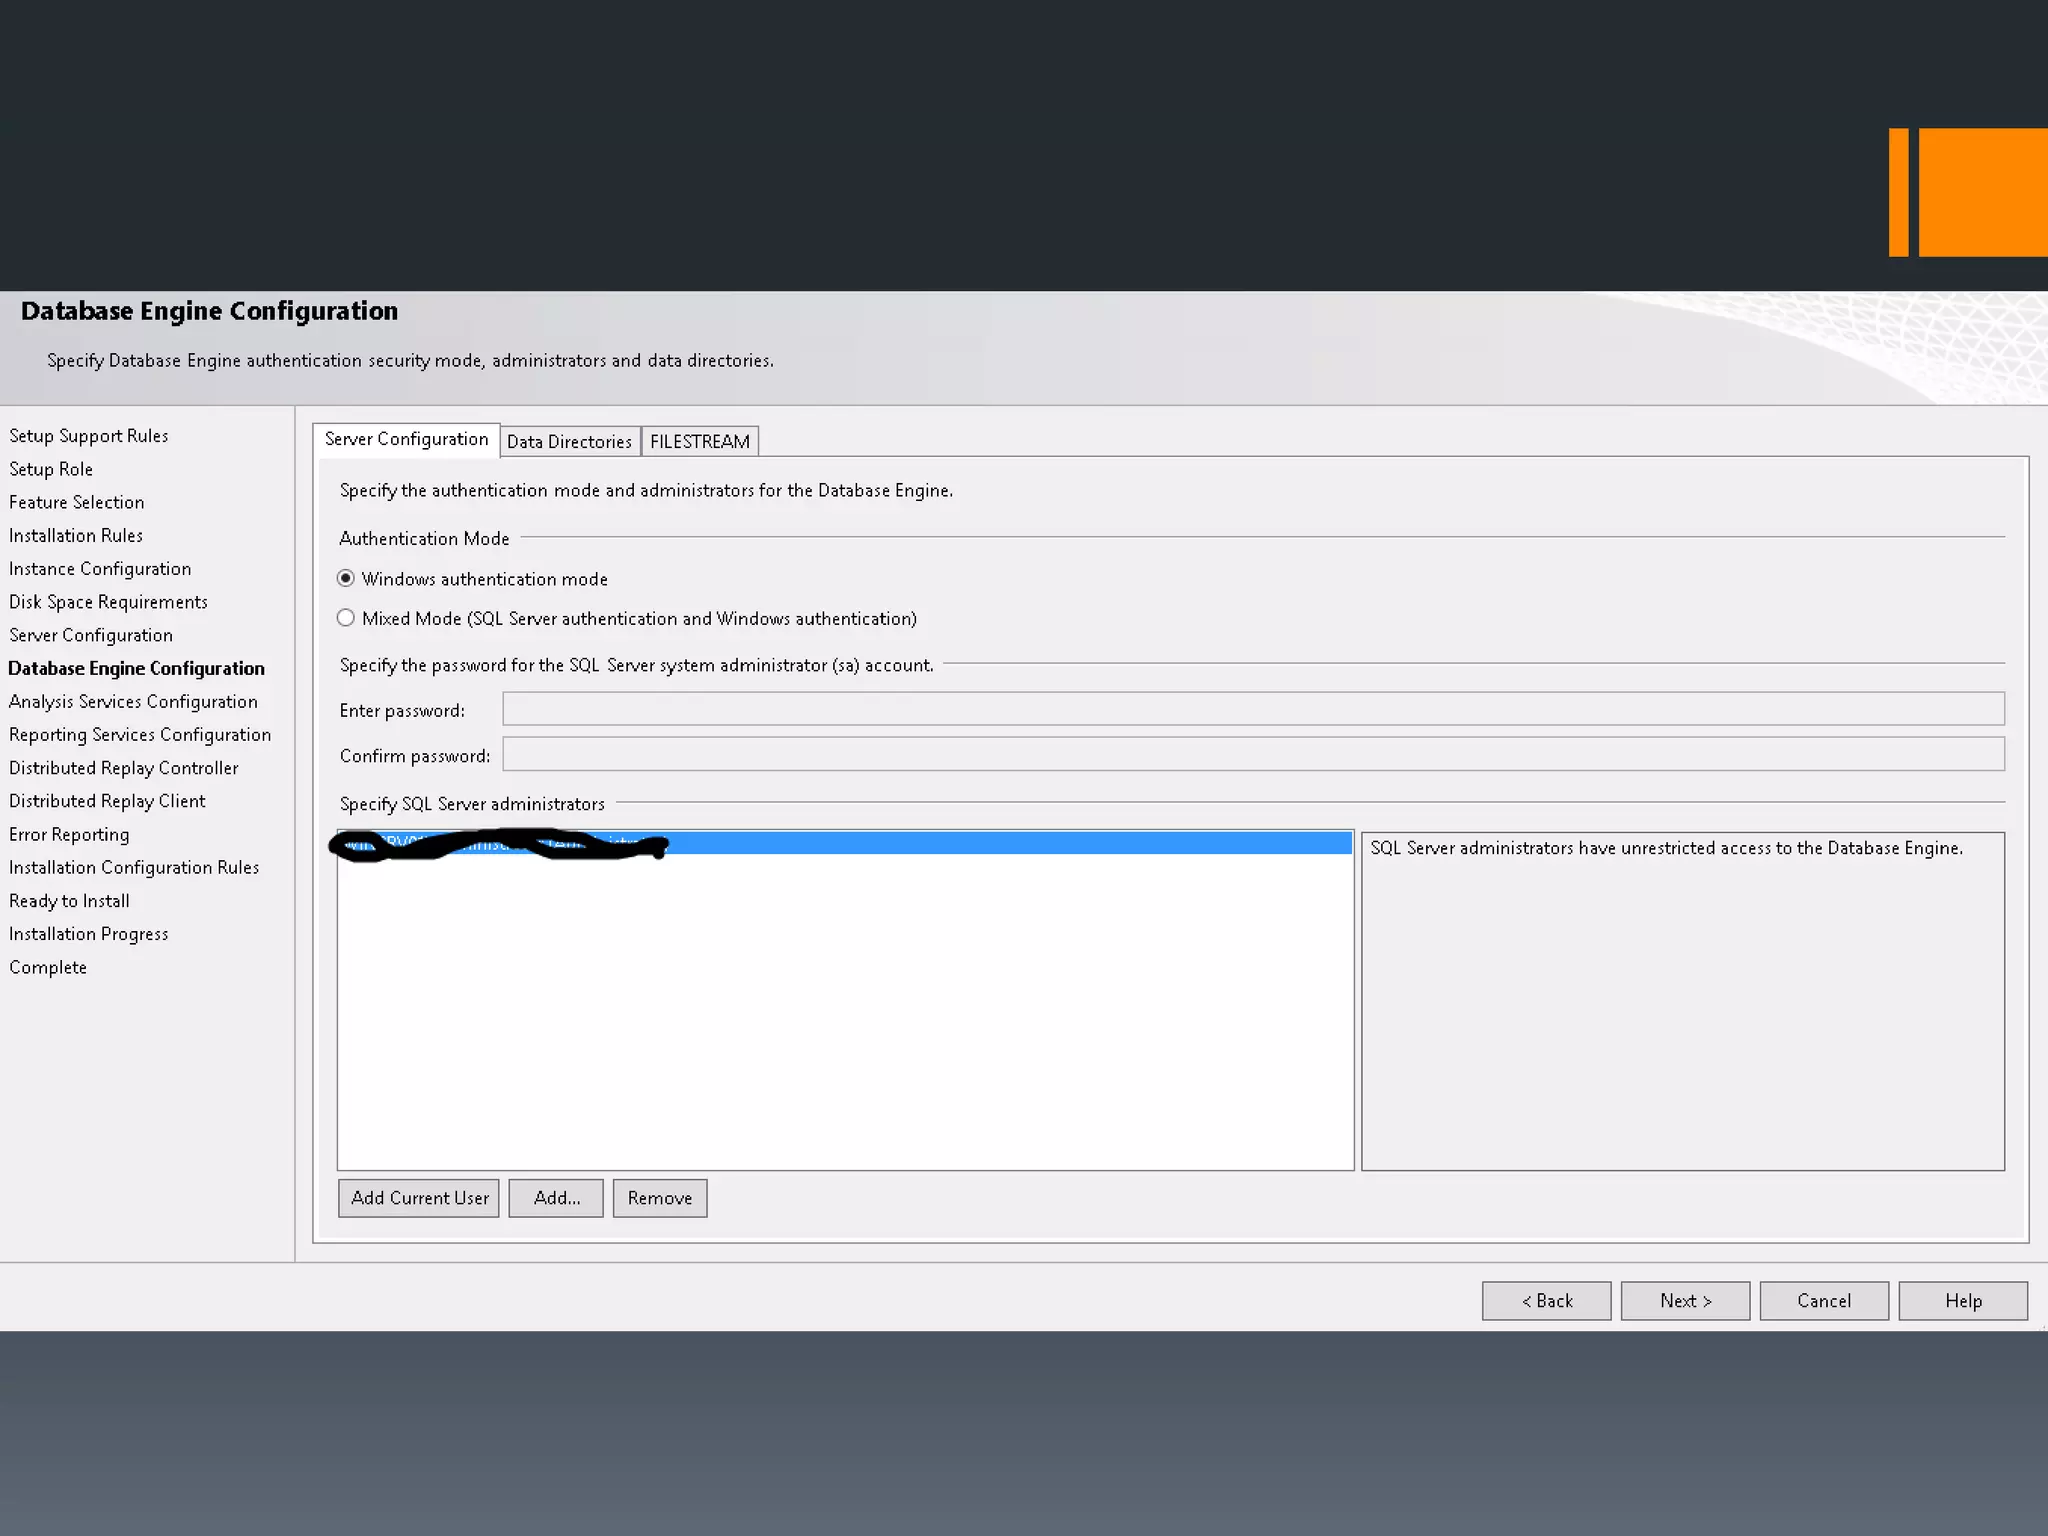This screenshot has width=2048, height=1536.
Task: Open the FILESTREAM tab
Action: coord(699,441)
